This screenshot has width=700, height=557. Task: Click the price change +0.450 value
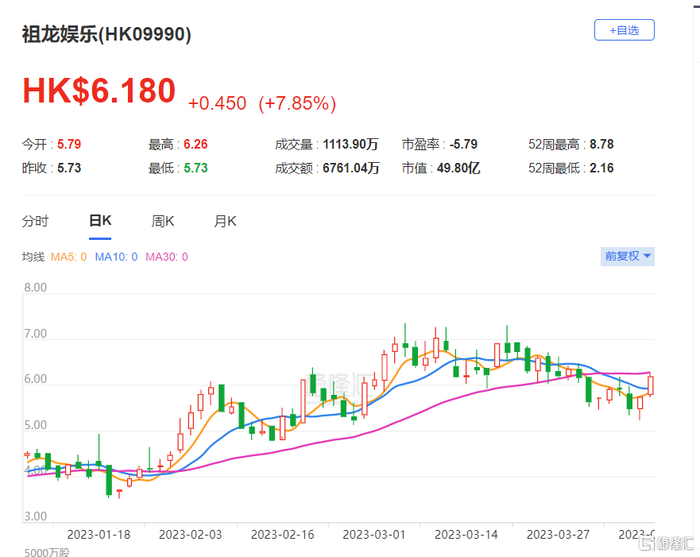pyautogui.click(x=217, y=103)
